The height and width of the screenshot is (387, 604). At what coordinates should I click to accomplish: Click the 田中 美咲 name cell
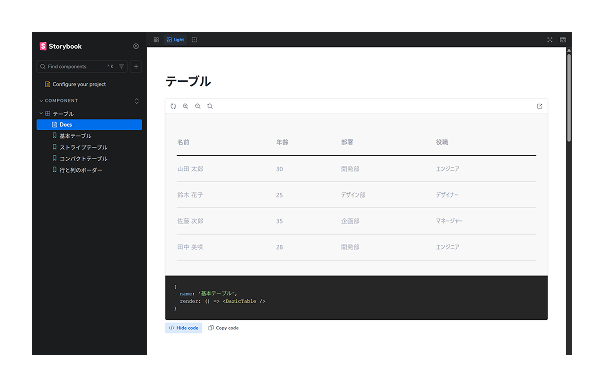pyautogui.click(x=190, y=247)
